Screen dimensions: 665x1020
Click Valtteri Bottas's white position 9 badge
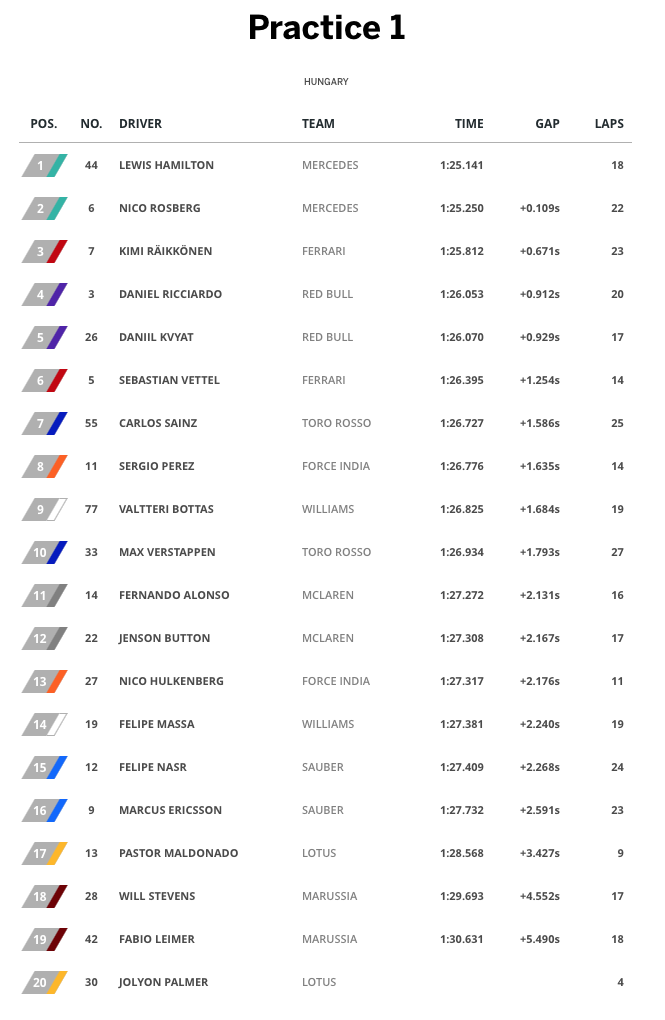(x=44, y=509)
